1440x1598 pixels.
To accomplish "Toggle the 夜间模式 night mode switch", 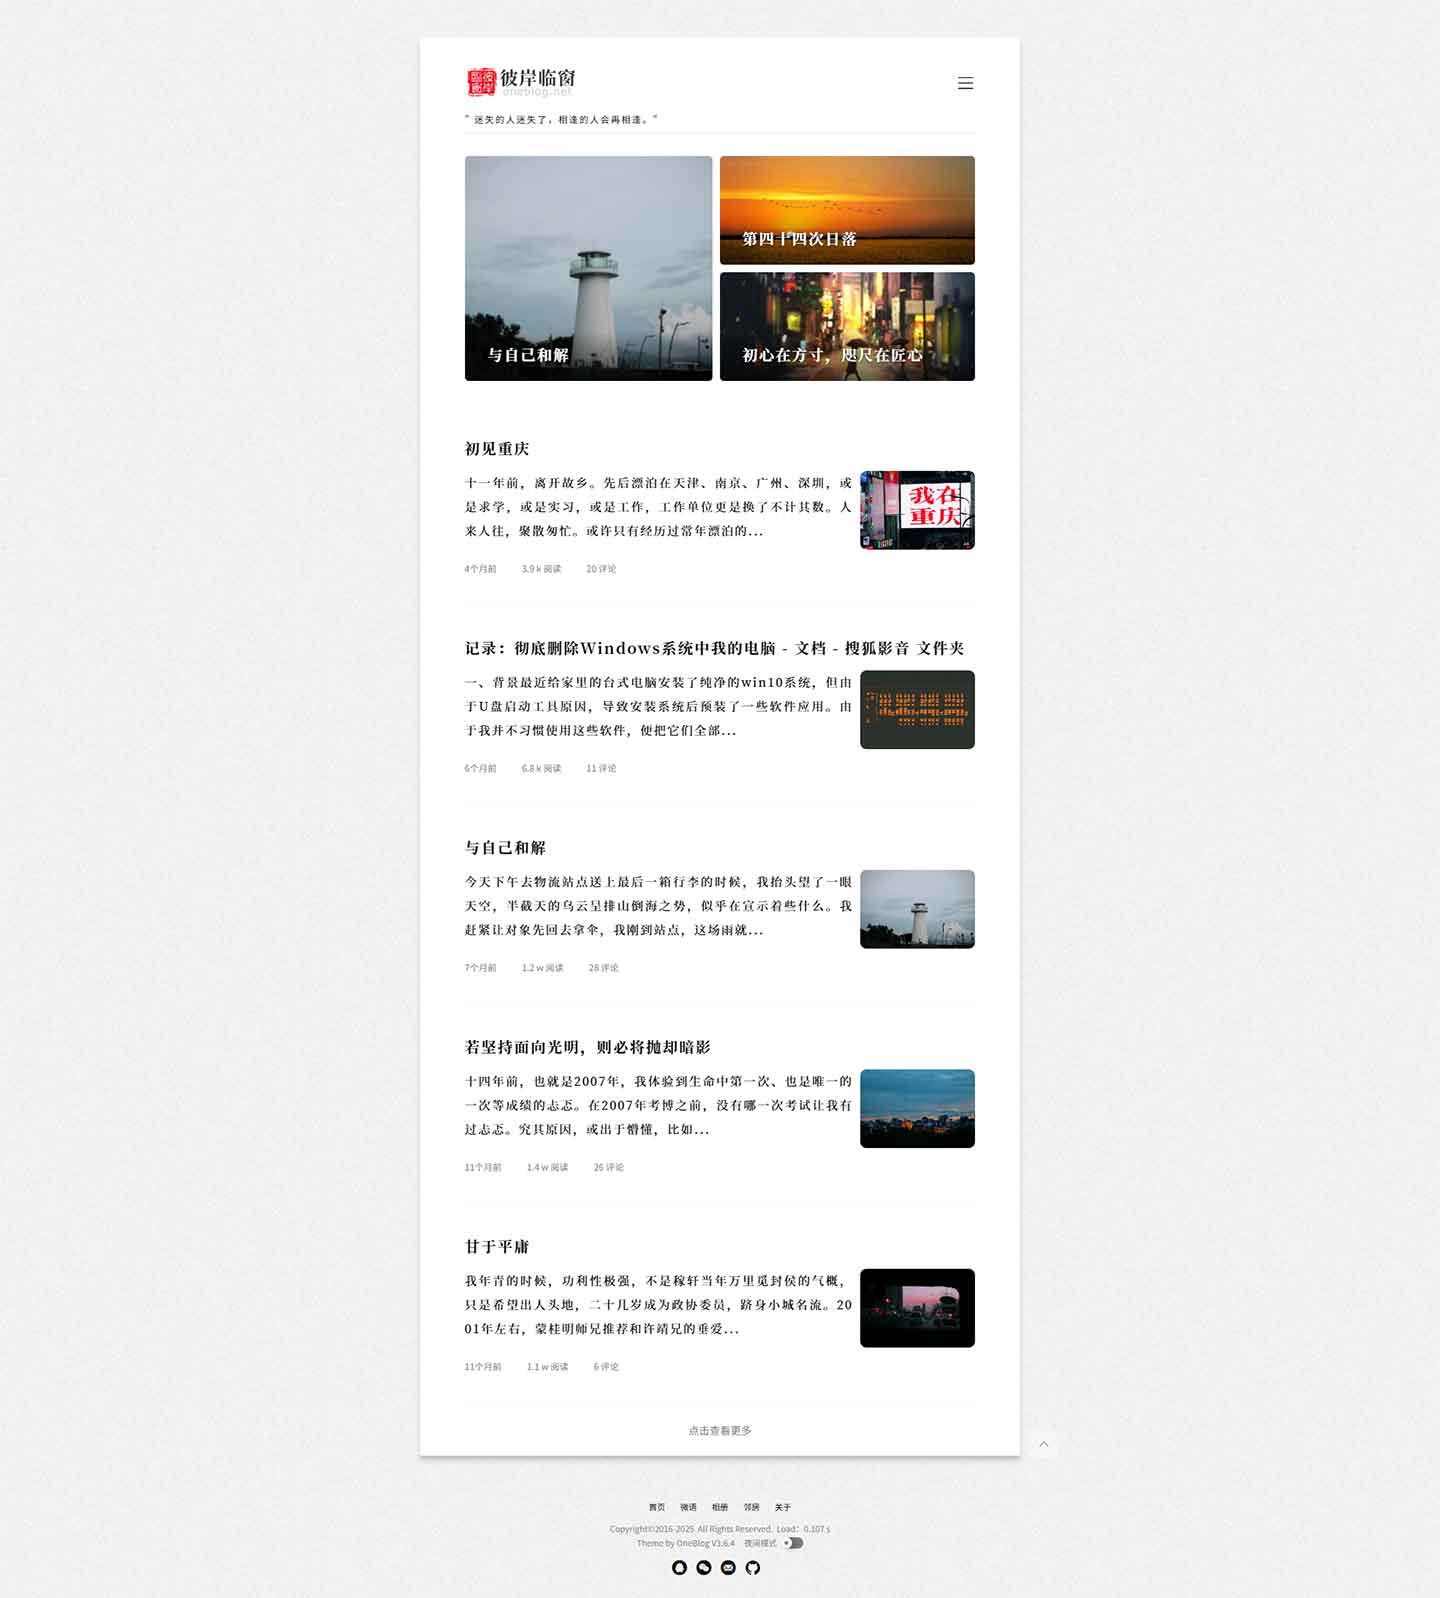I will coord(794,1543).
